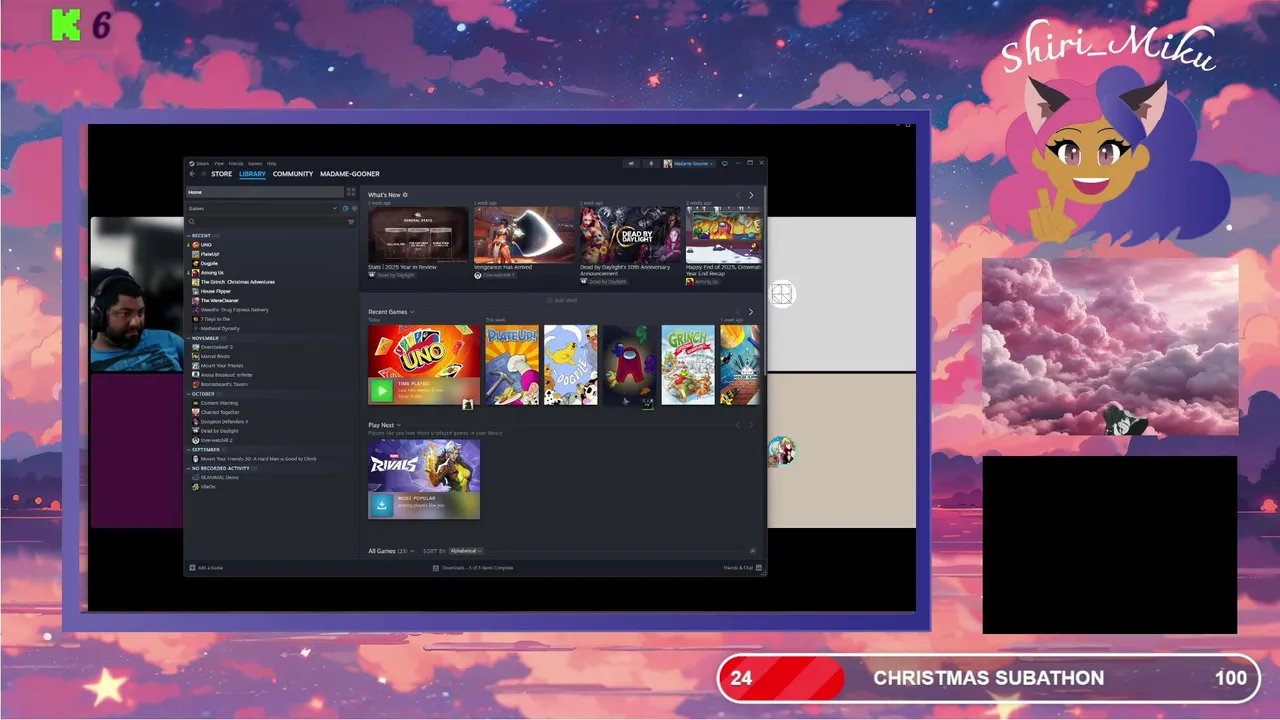Open the Help menu
The width and height of the screenshot is (1280, 720).
pyautogui.click(x=271, y=164)
